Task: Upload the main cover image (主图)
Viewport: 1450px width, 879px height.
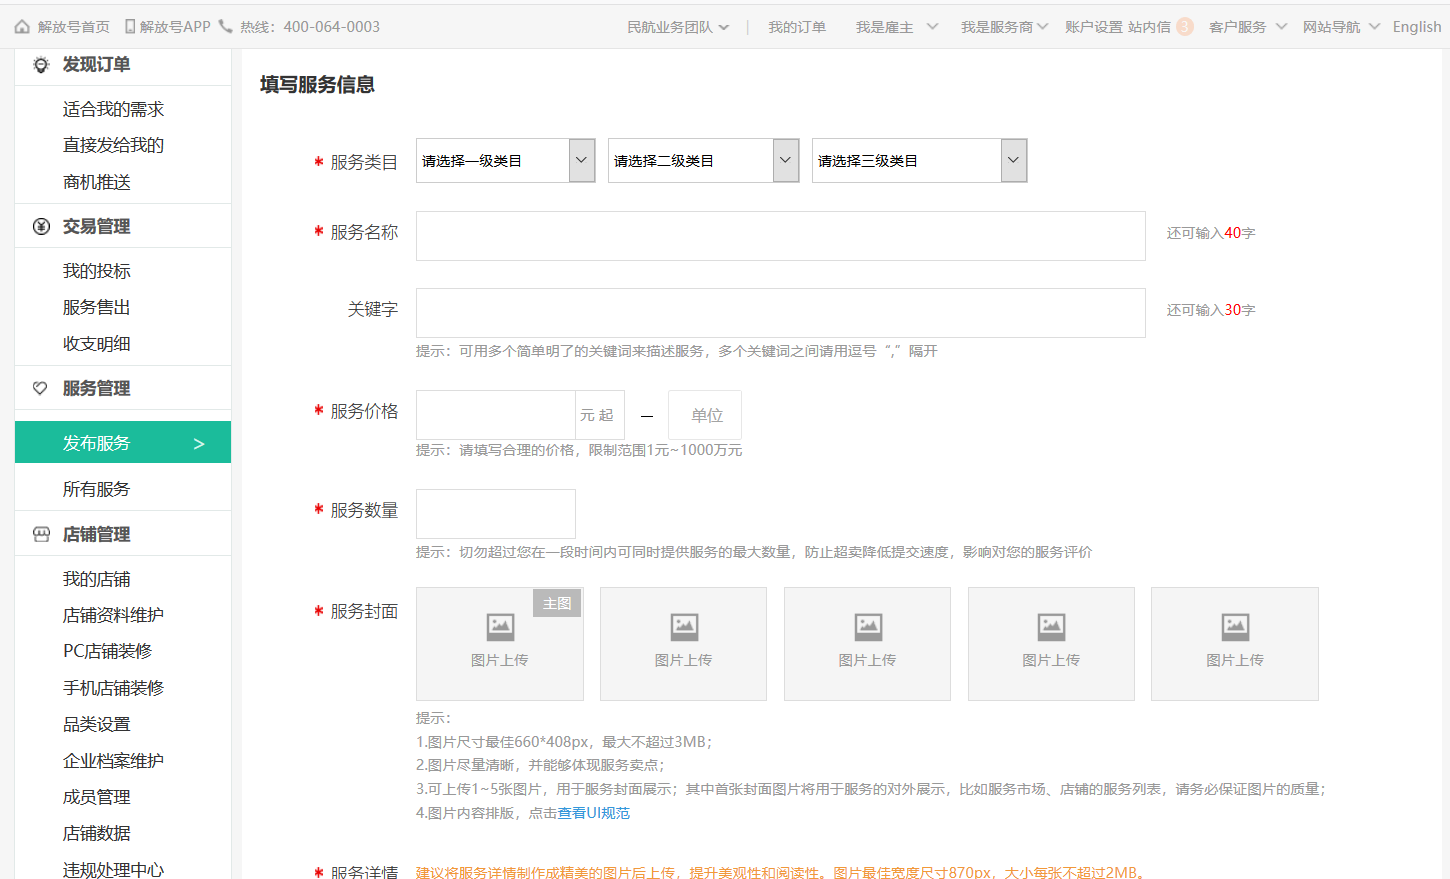Action: coord(499,643)
